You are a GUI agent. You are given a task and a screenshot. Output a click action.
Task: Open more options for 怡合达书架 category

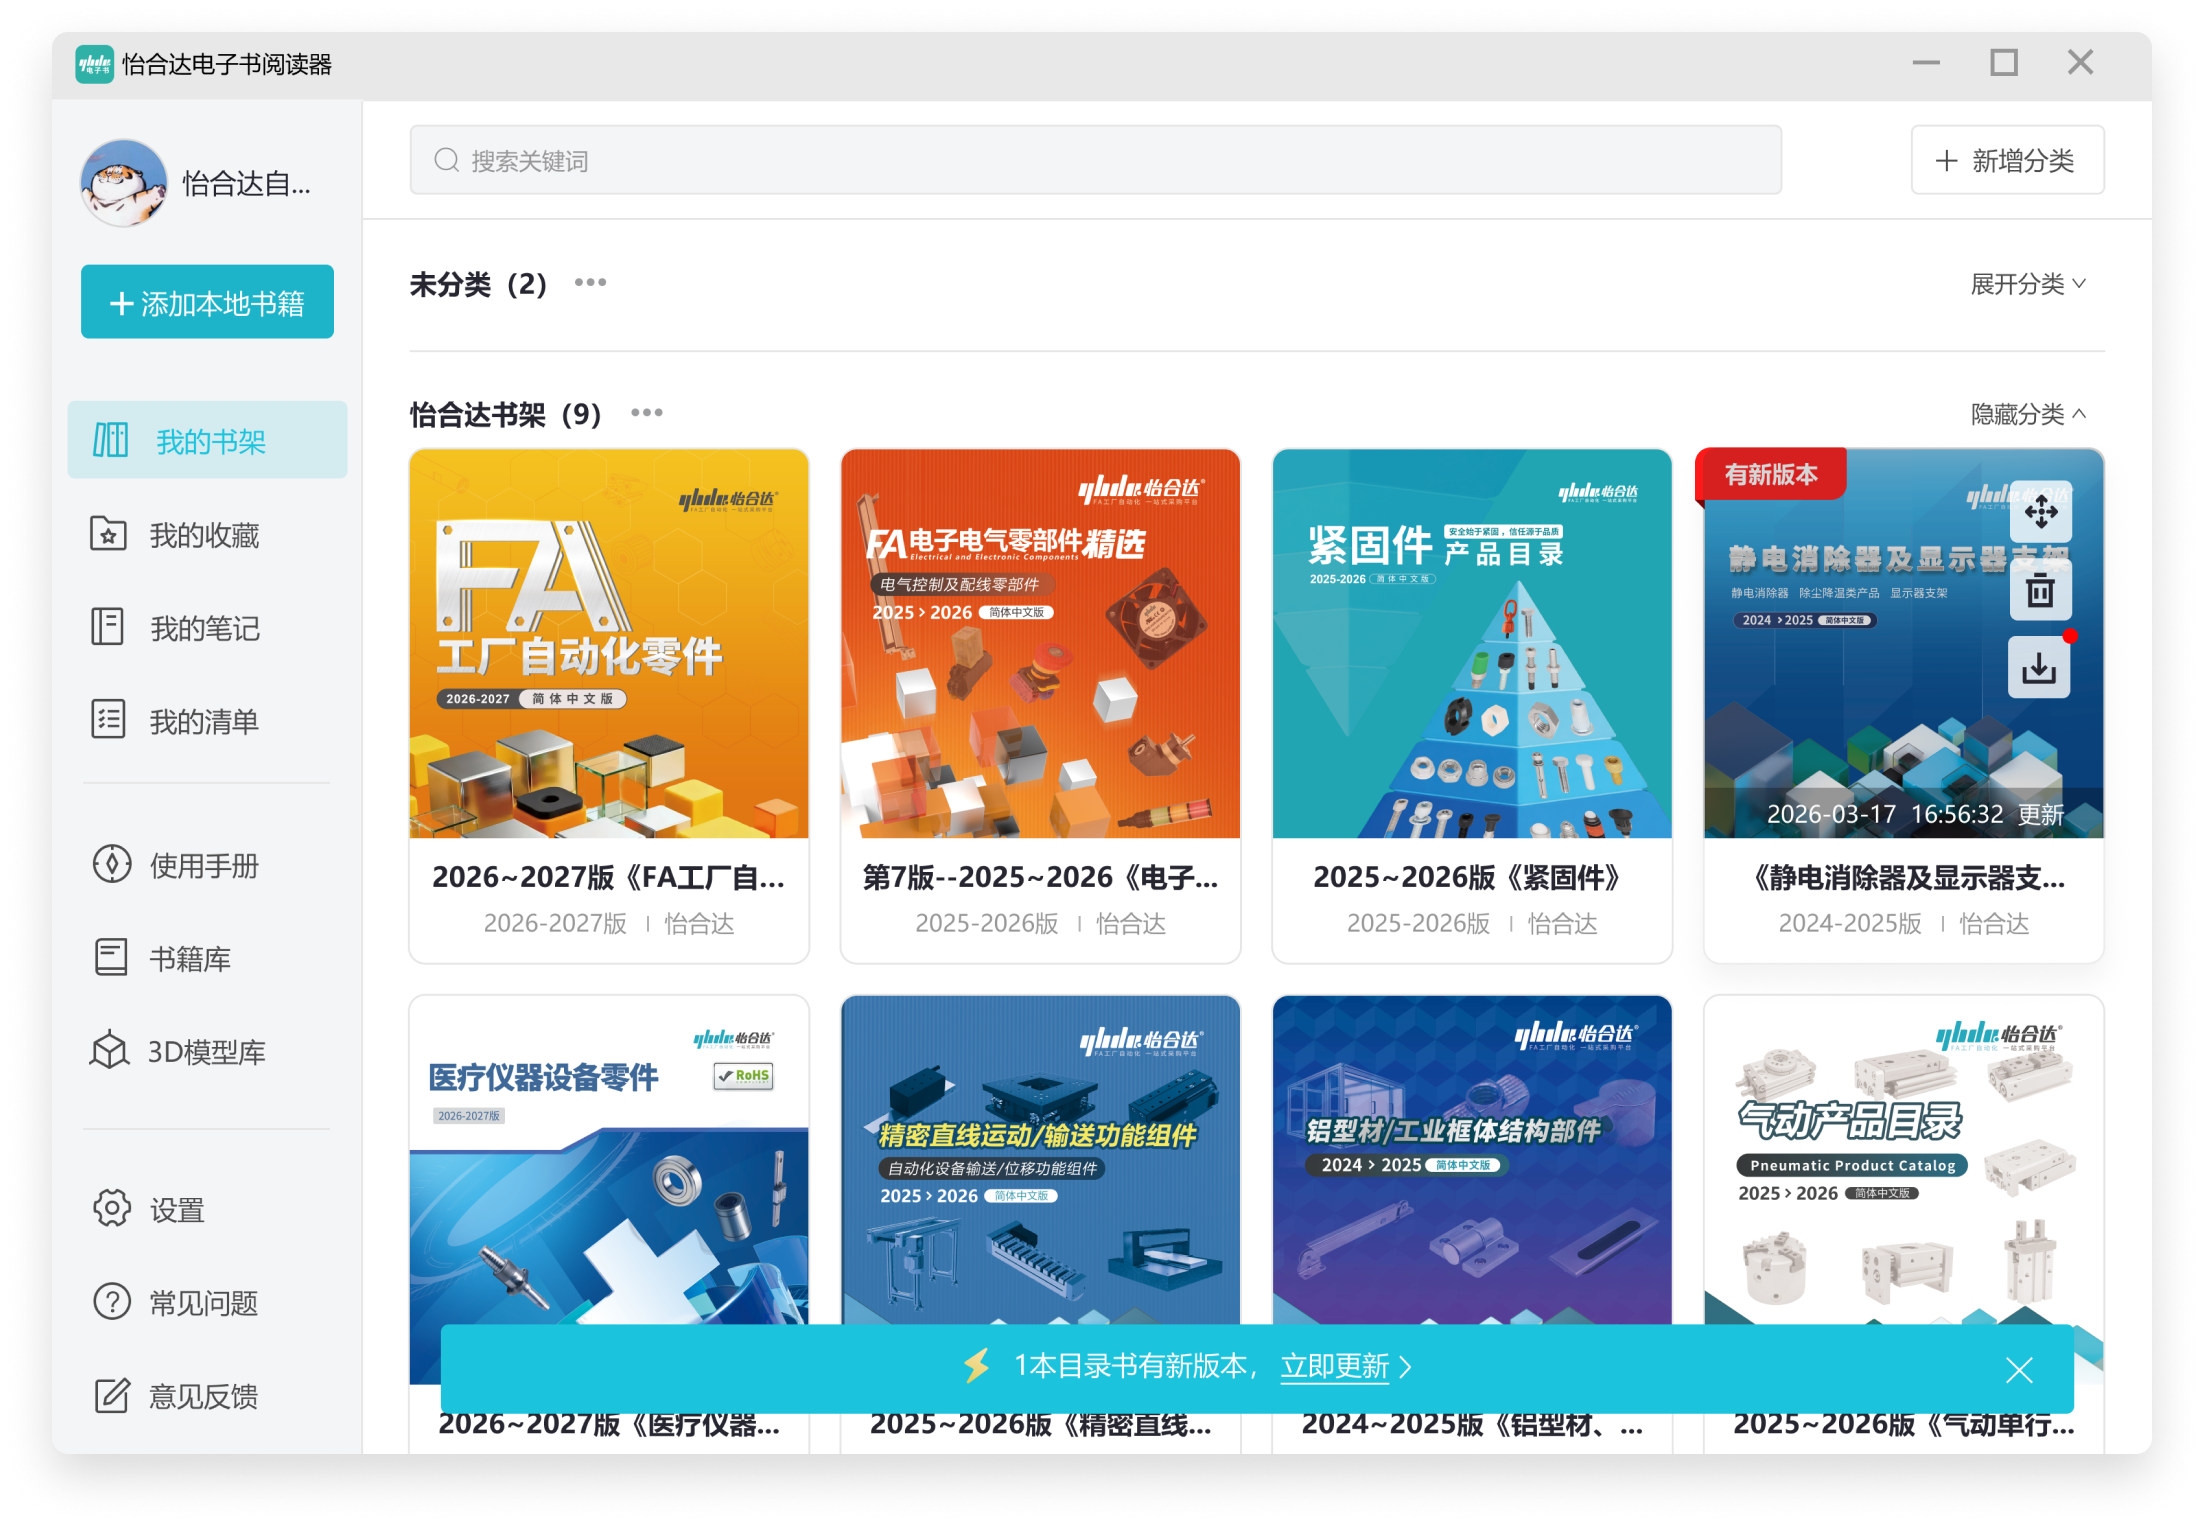(646, 413)
